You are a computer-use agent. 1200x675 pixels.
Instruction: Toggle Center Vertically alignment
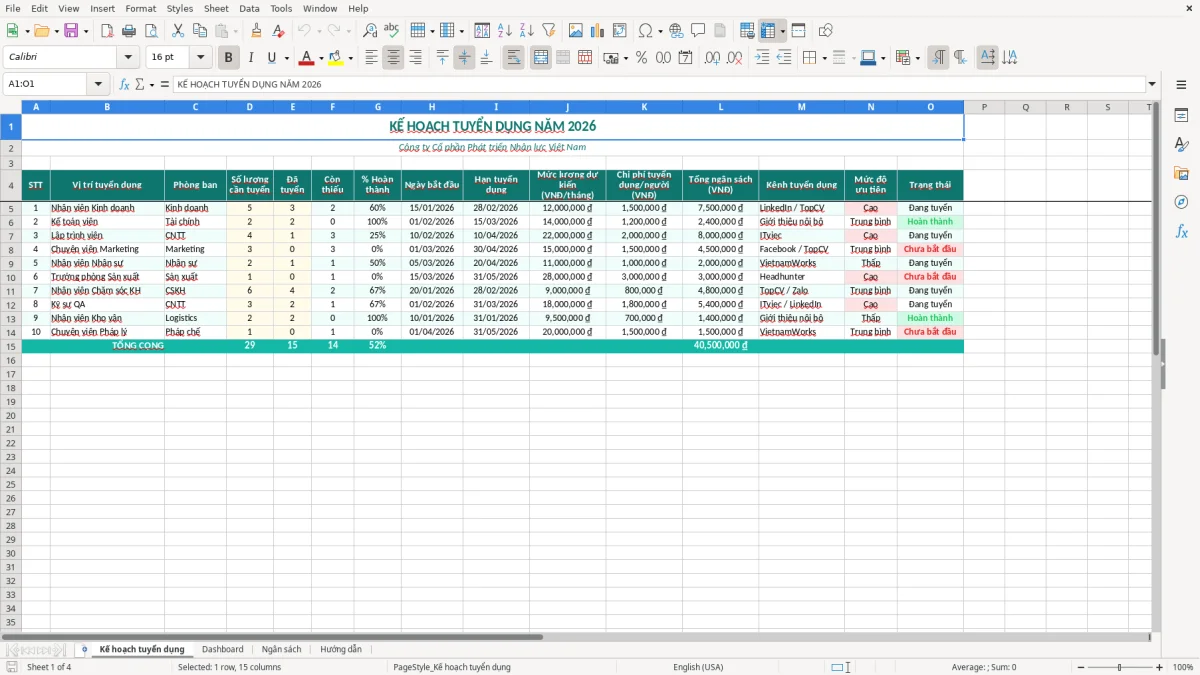[464, 58]
